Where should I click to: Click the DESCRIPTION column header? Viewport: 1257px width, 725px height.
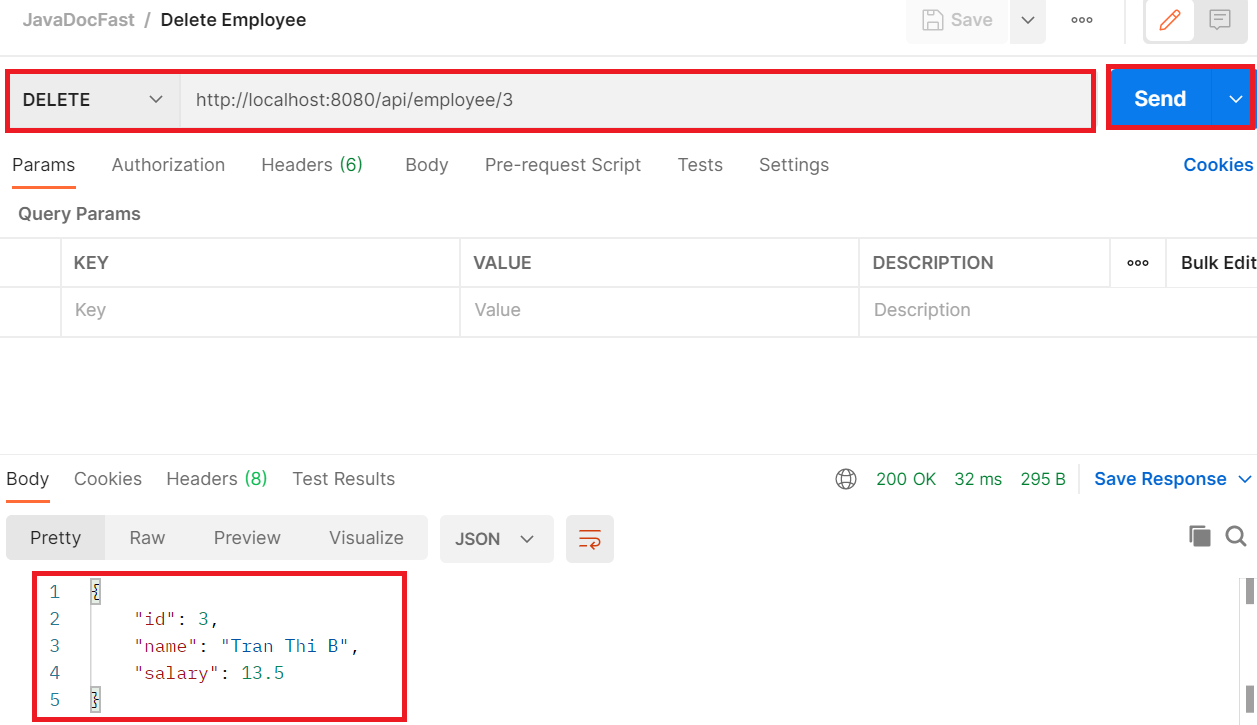[x=933, y=263]
